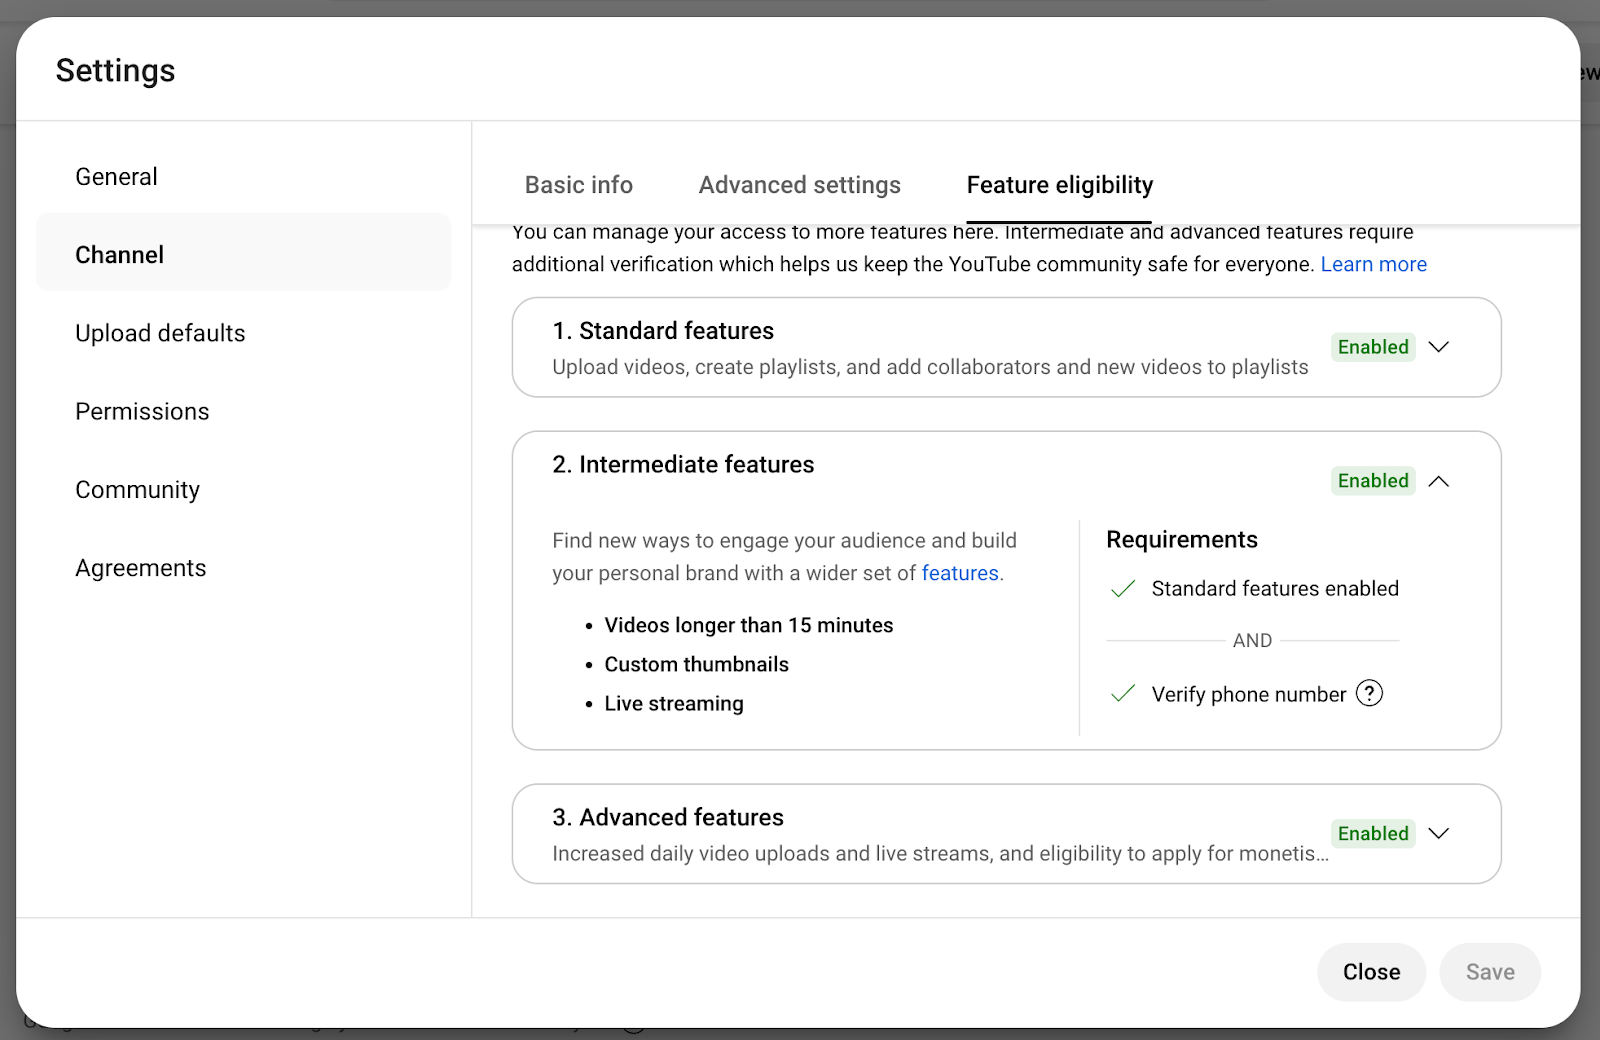
Task: Switch to the Basic info tab
Action: (578, 185)
